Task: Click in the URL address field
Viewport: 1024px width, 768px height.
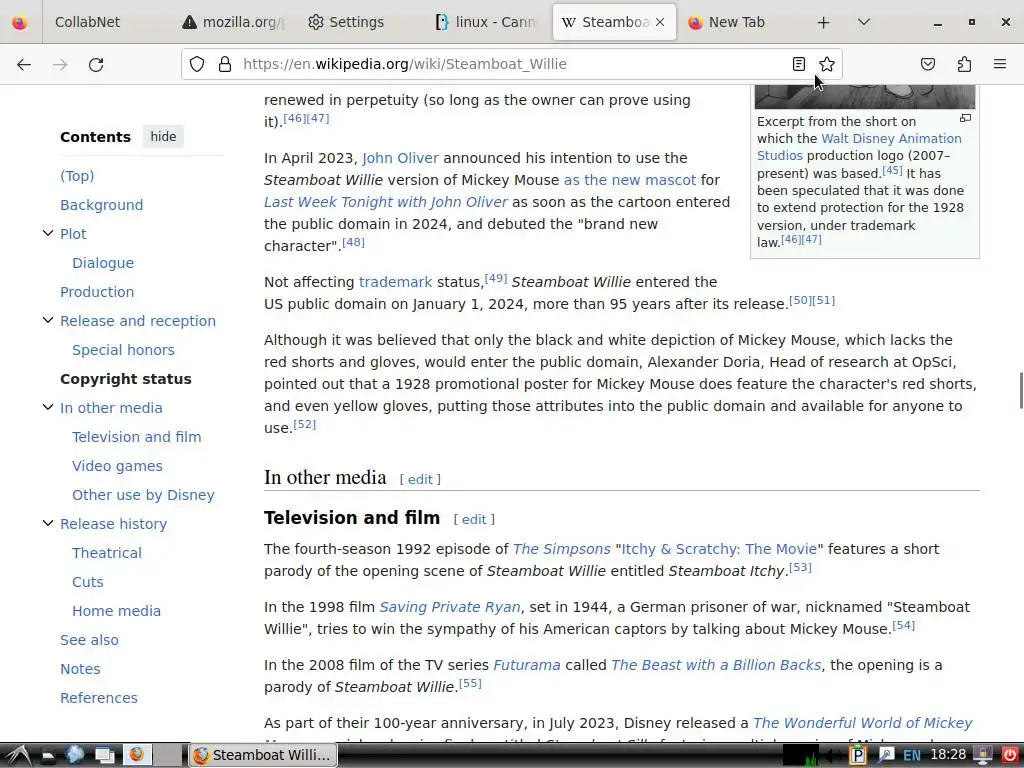Action: 509,64
